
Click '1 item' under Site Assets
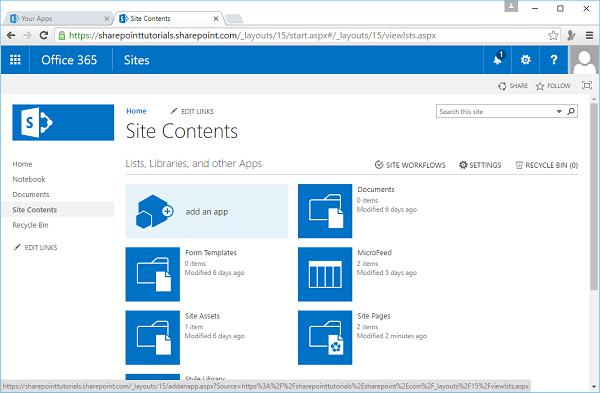click(194, 326)
